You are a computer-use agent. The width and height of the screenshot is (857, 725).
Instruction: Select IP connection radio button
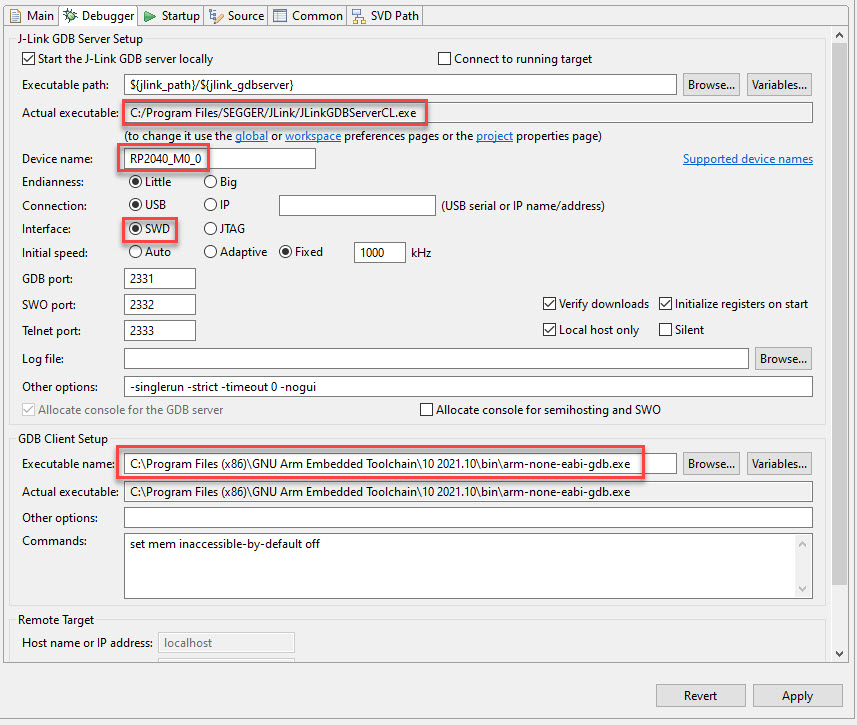pyautogui.click(x=210, y=205)
